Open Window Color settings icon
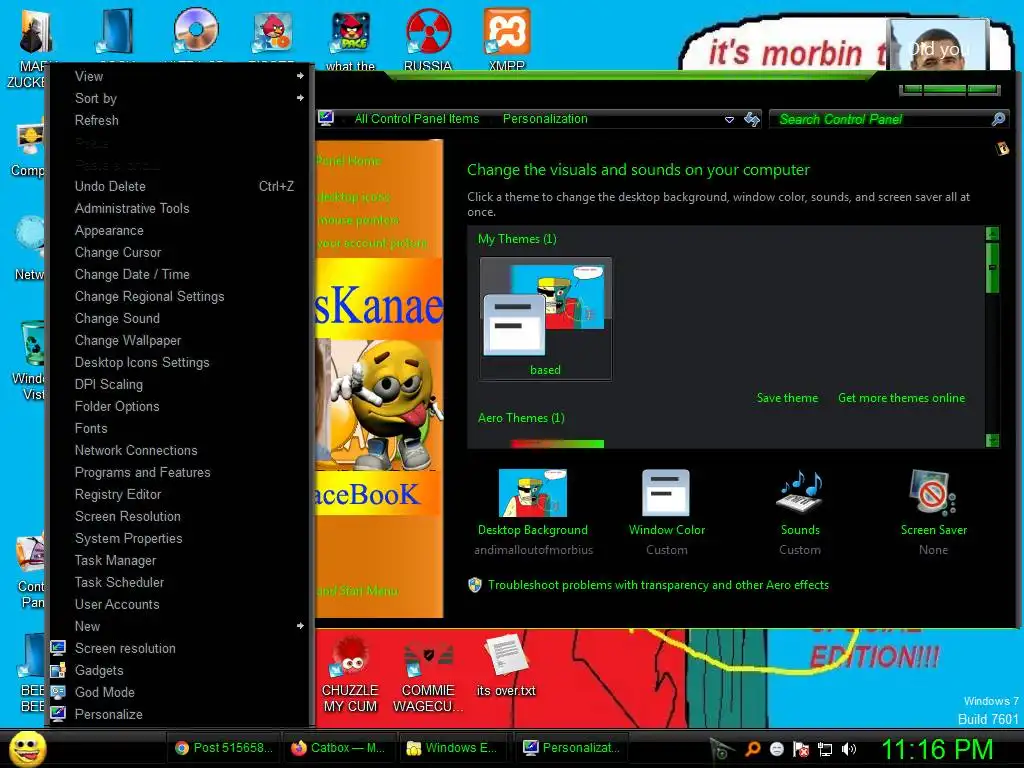This screenshot has width=1024, height=768. coord(666,493)
